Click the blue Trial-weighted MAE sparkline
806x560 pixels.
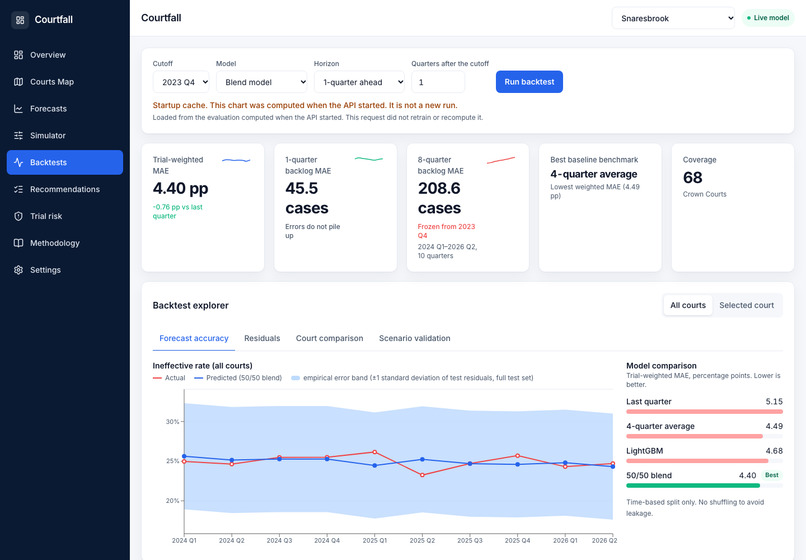point(236,160)
